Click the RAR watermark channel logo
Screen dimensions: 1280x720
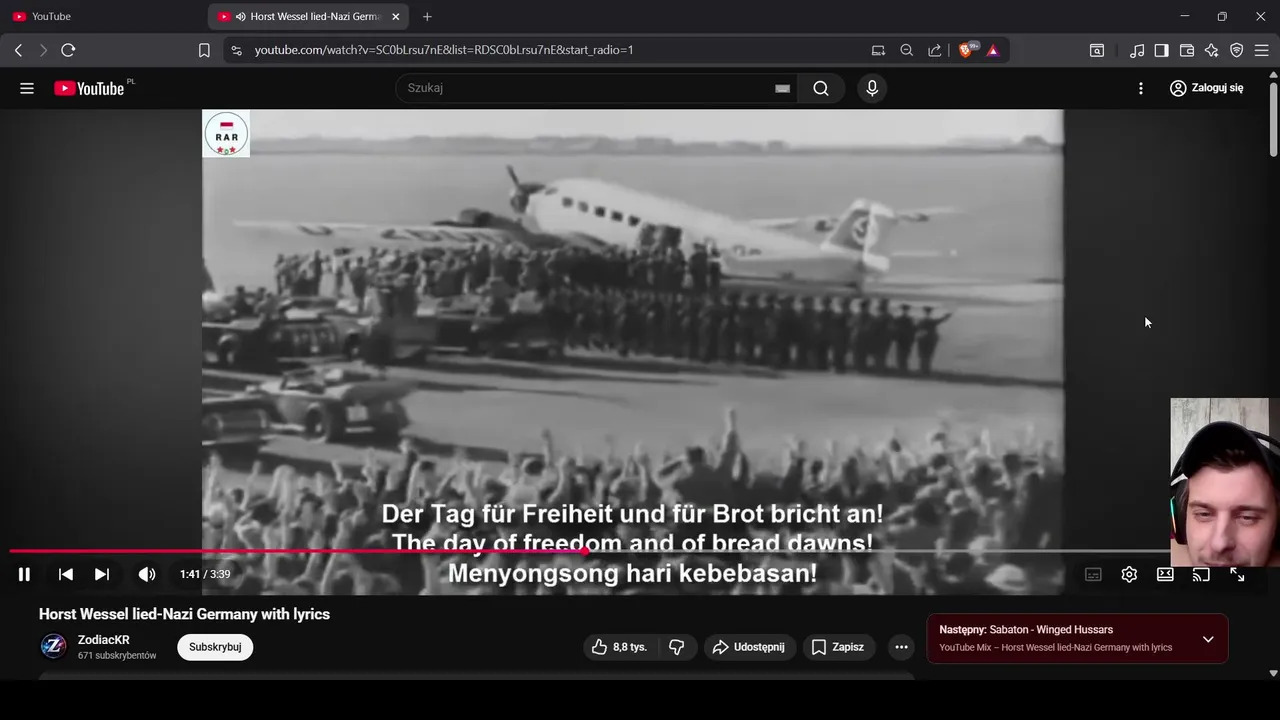[x=226, y=134]
